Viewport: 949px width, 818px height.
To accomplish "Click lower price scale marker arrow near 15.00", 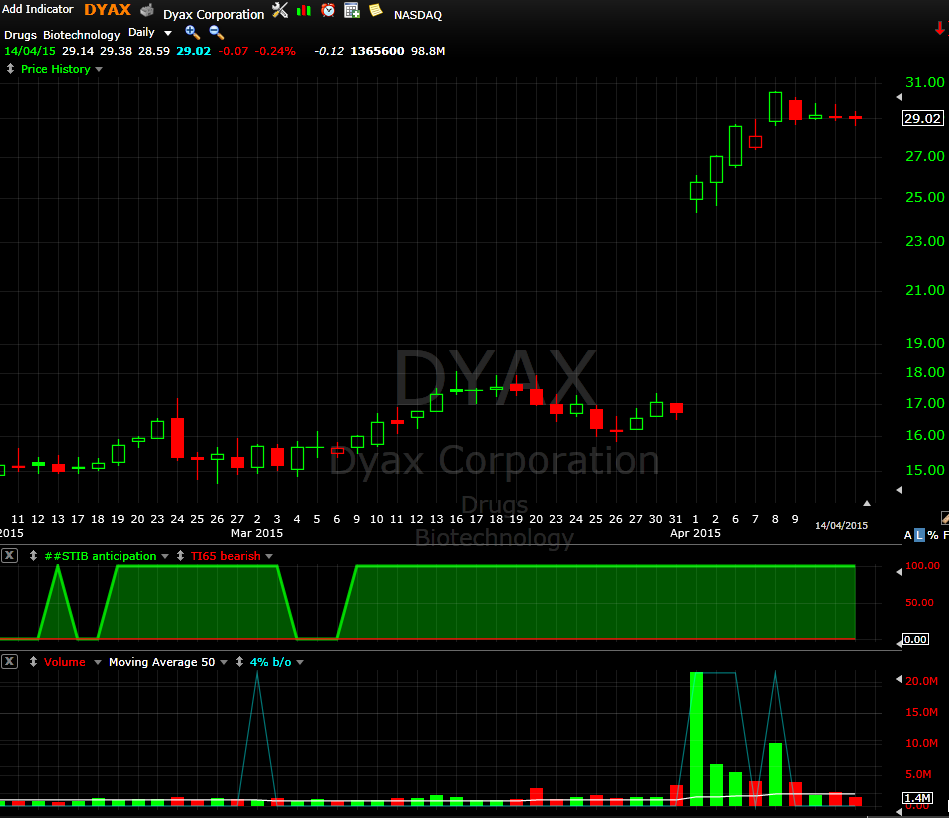I will coord(899,489).
